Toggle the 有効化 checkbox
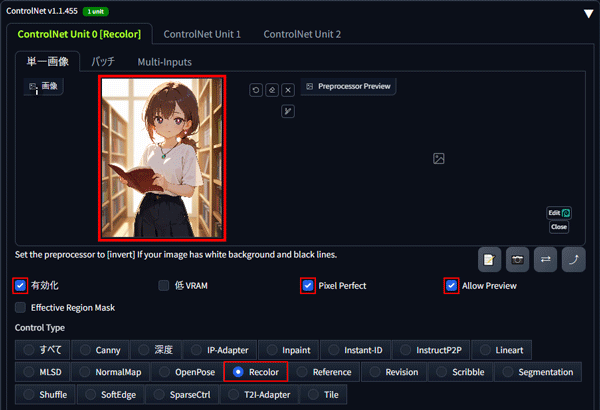Image resolution: width=600 pixels, height=410 pixels. pos(20,286)
